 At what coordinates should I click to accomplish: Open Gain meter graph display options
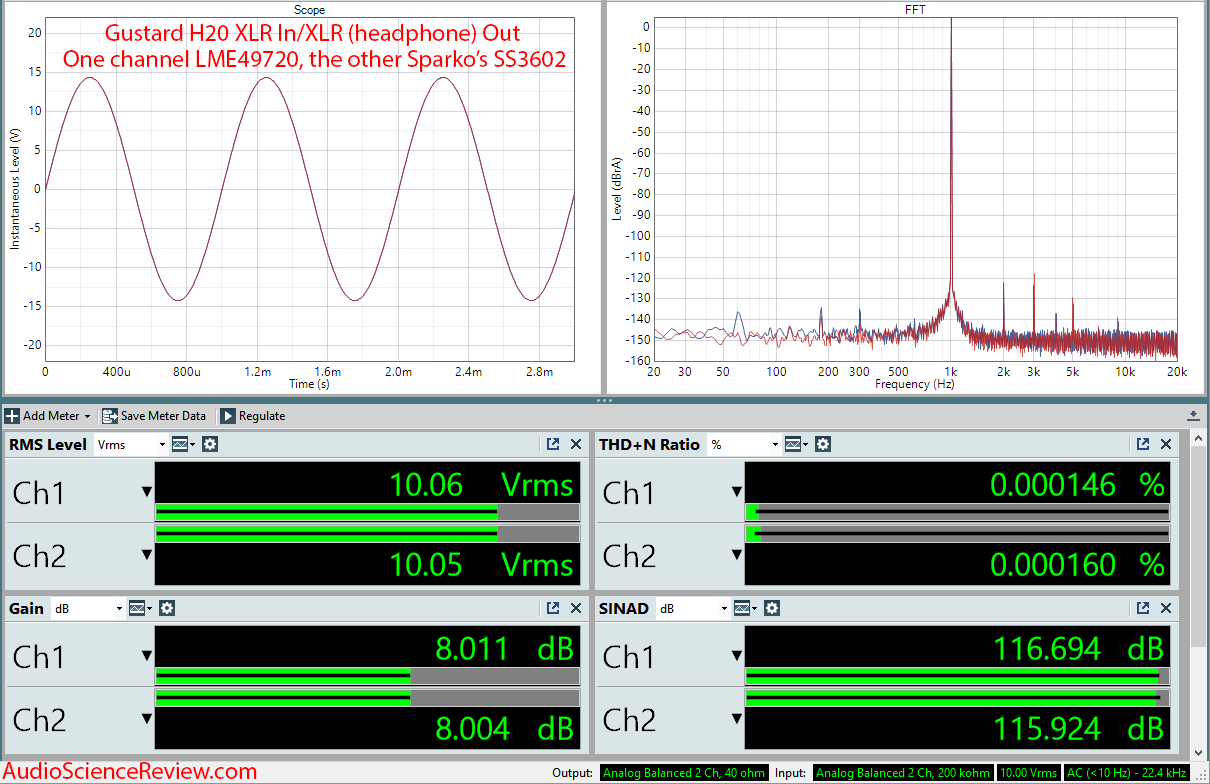click(141, 608)
